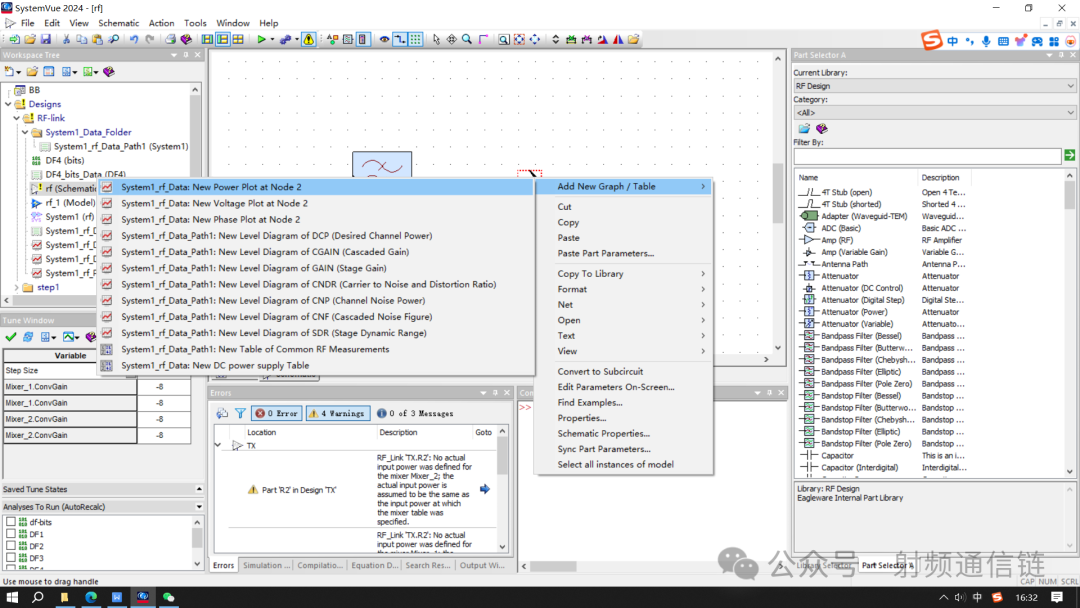Viewport: 1080px width, 608px height.
Task: Click the Undo arrow in the toolbar
Action: point(134,39)
